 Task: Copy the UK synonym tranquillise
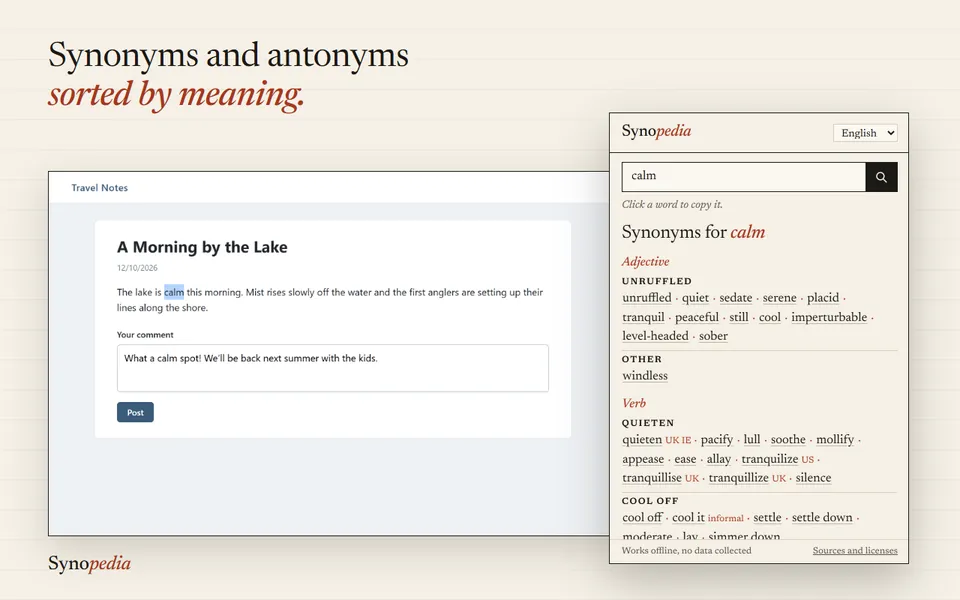[x=651, y=478]
